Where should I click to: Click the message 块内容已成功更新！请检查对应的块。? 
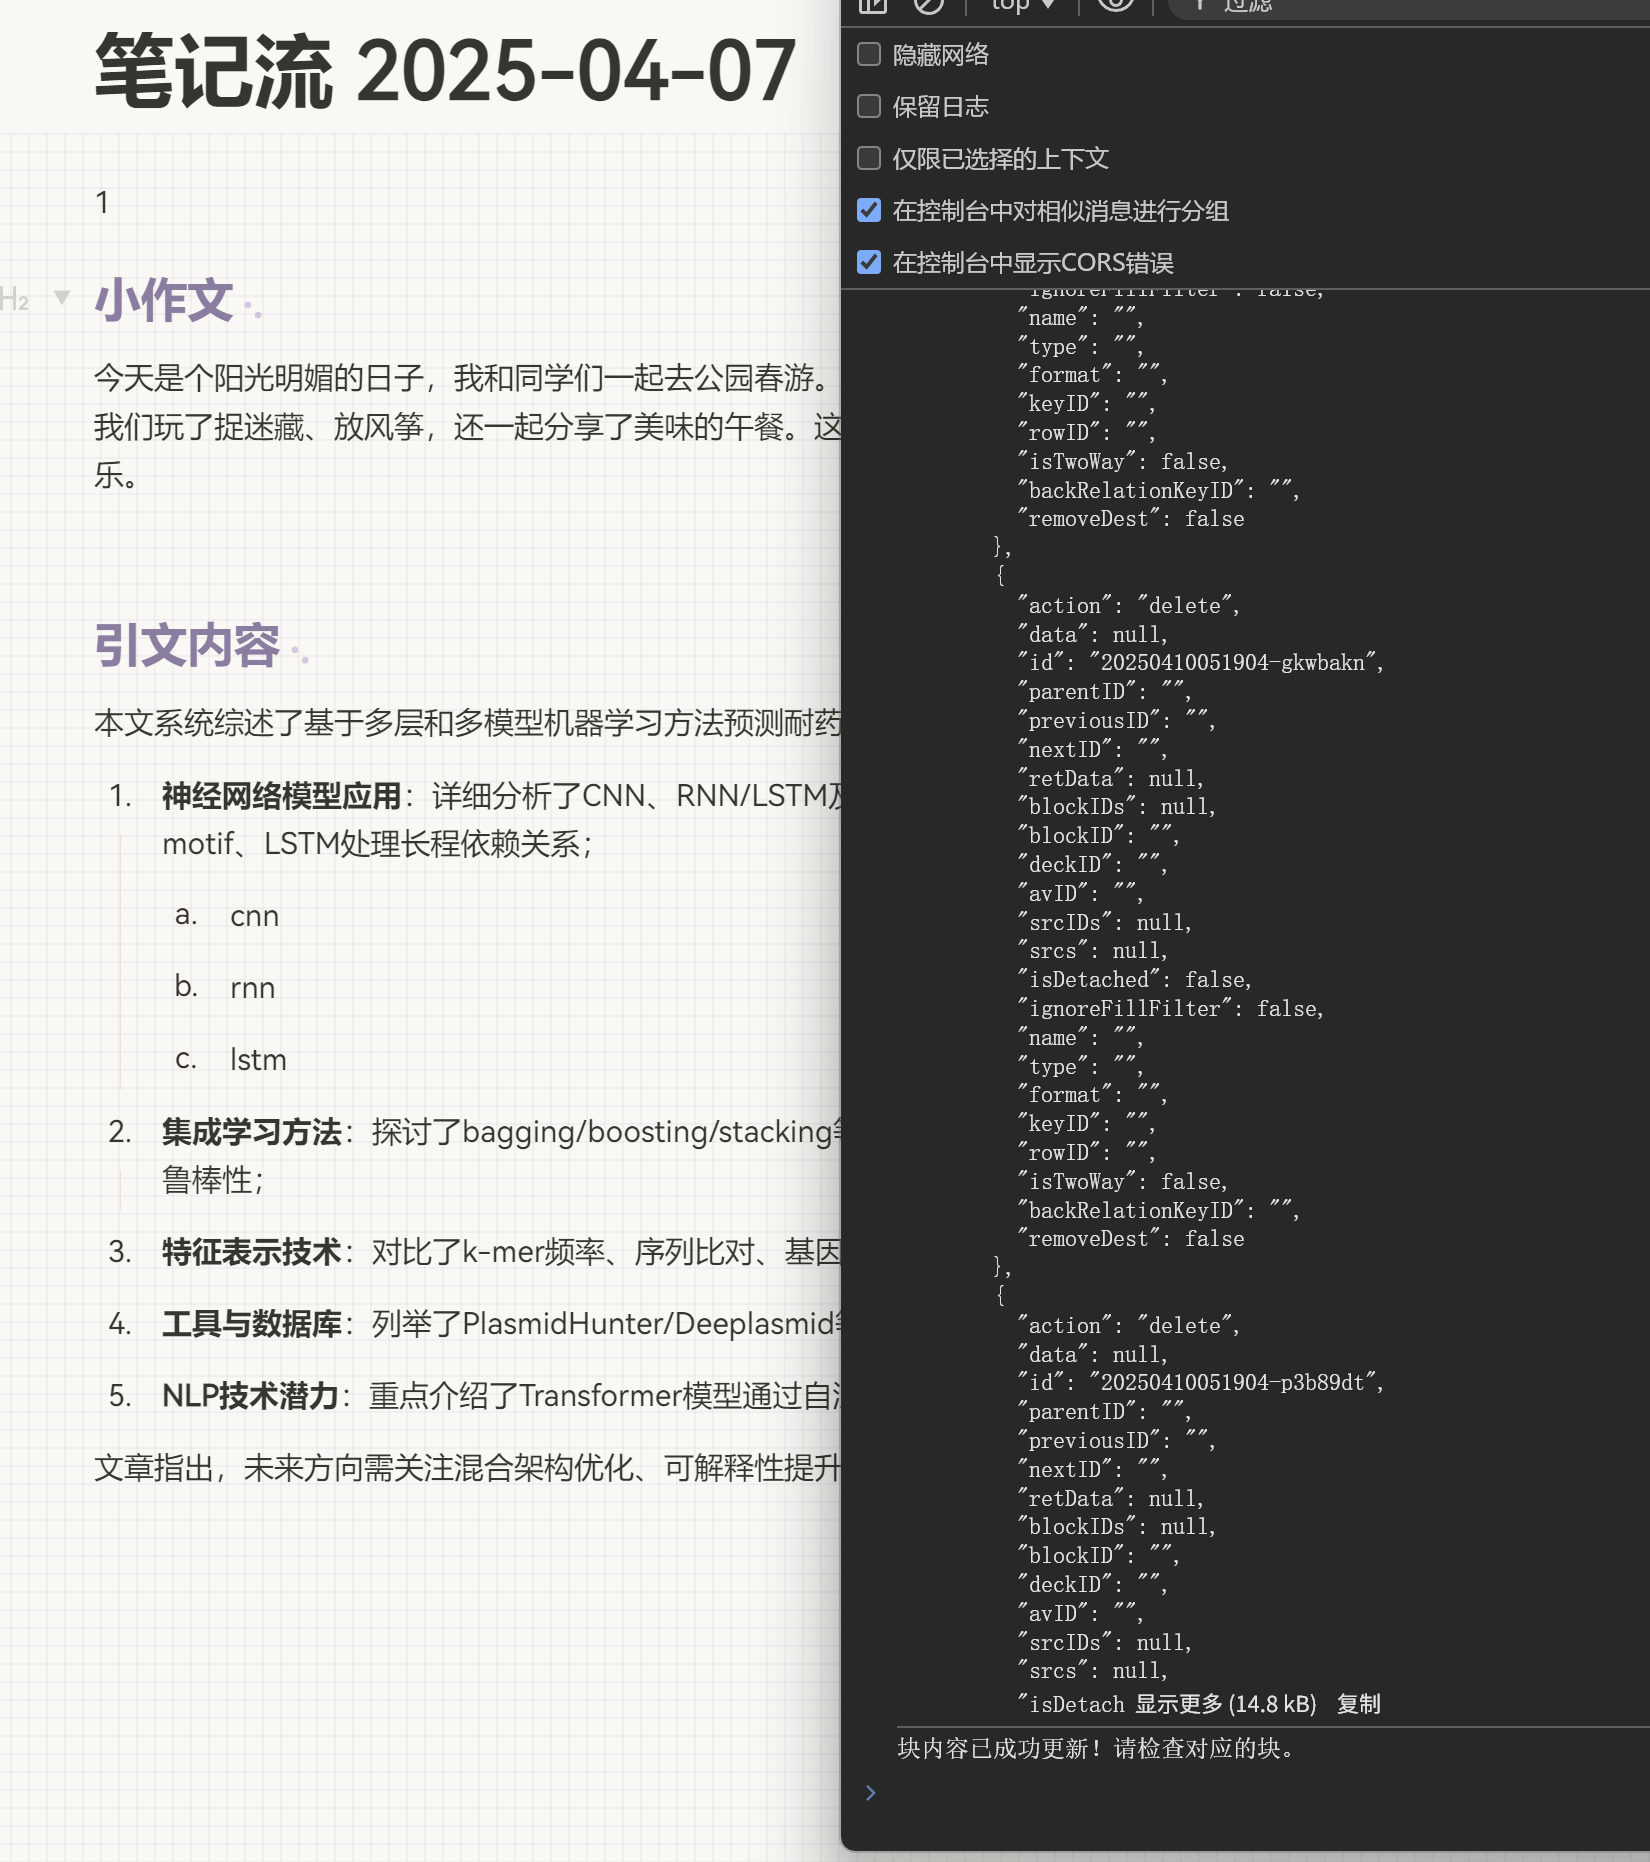click(x=1096, y=1748)
